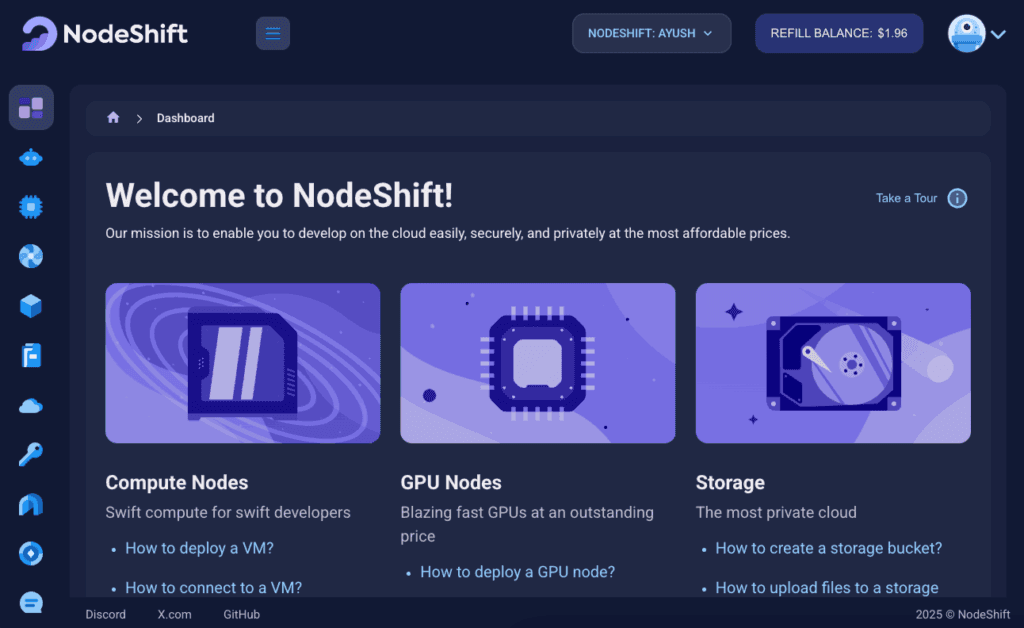Click the Take a Tour link
Viewport: 1024px width, 628px height.
click(906, 198)
